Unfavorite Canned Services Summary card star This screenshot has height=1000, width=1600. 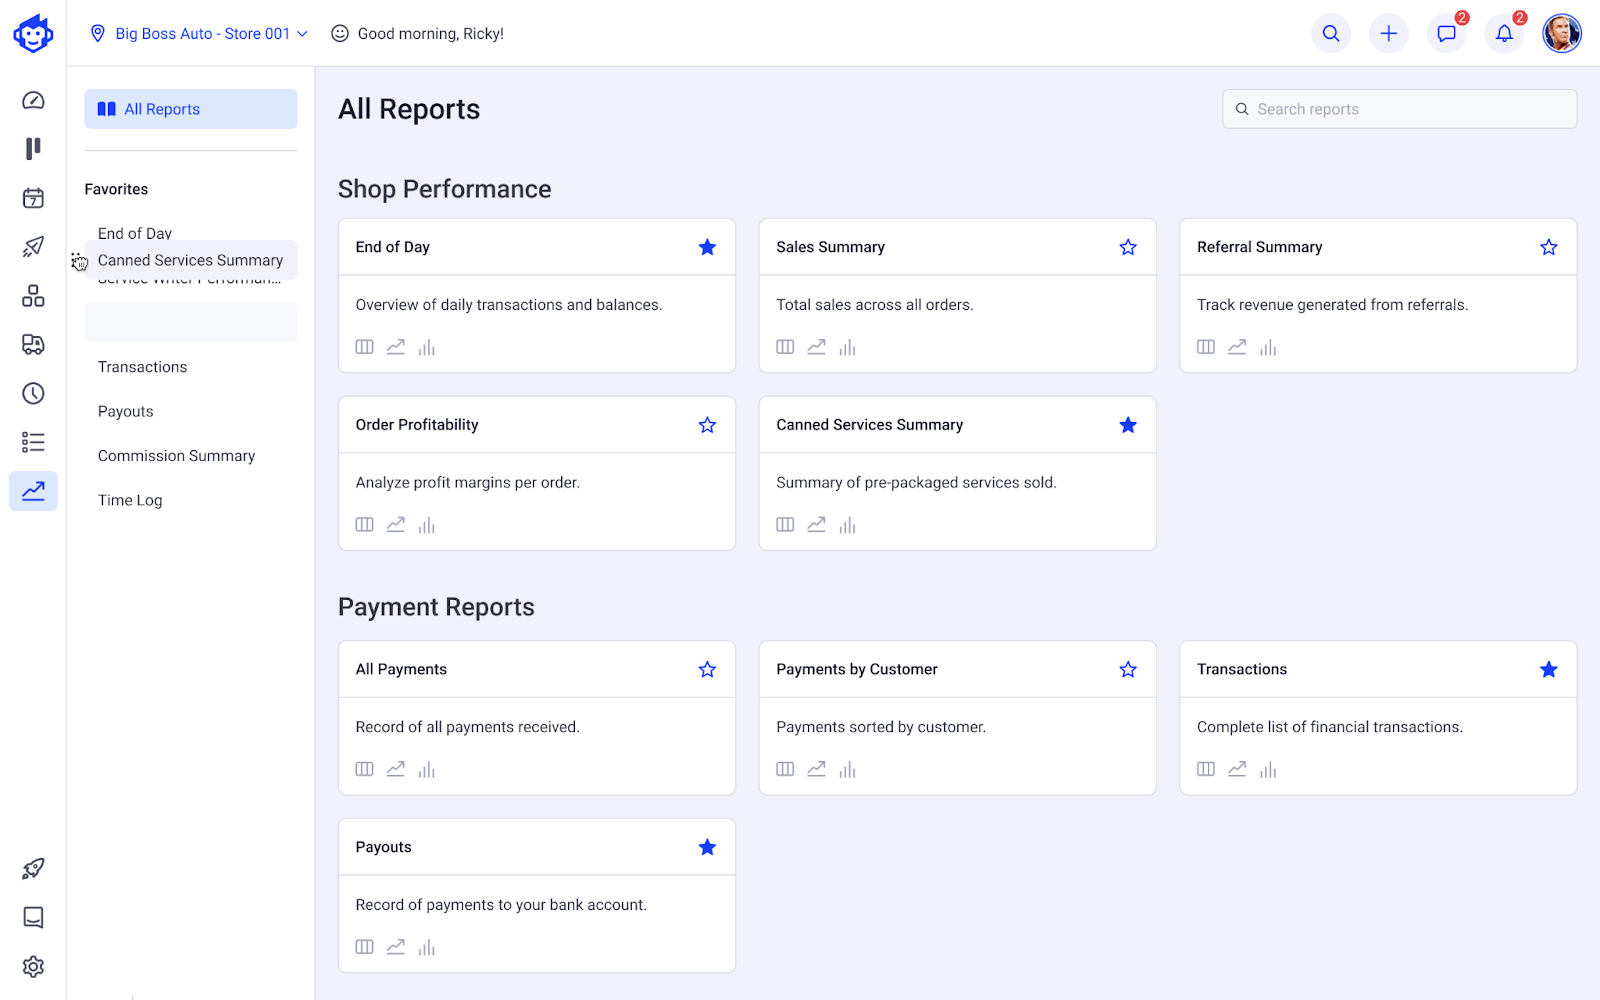point(1128,425)
